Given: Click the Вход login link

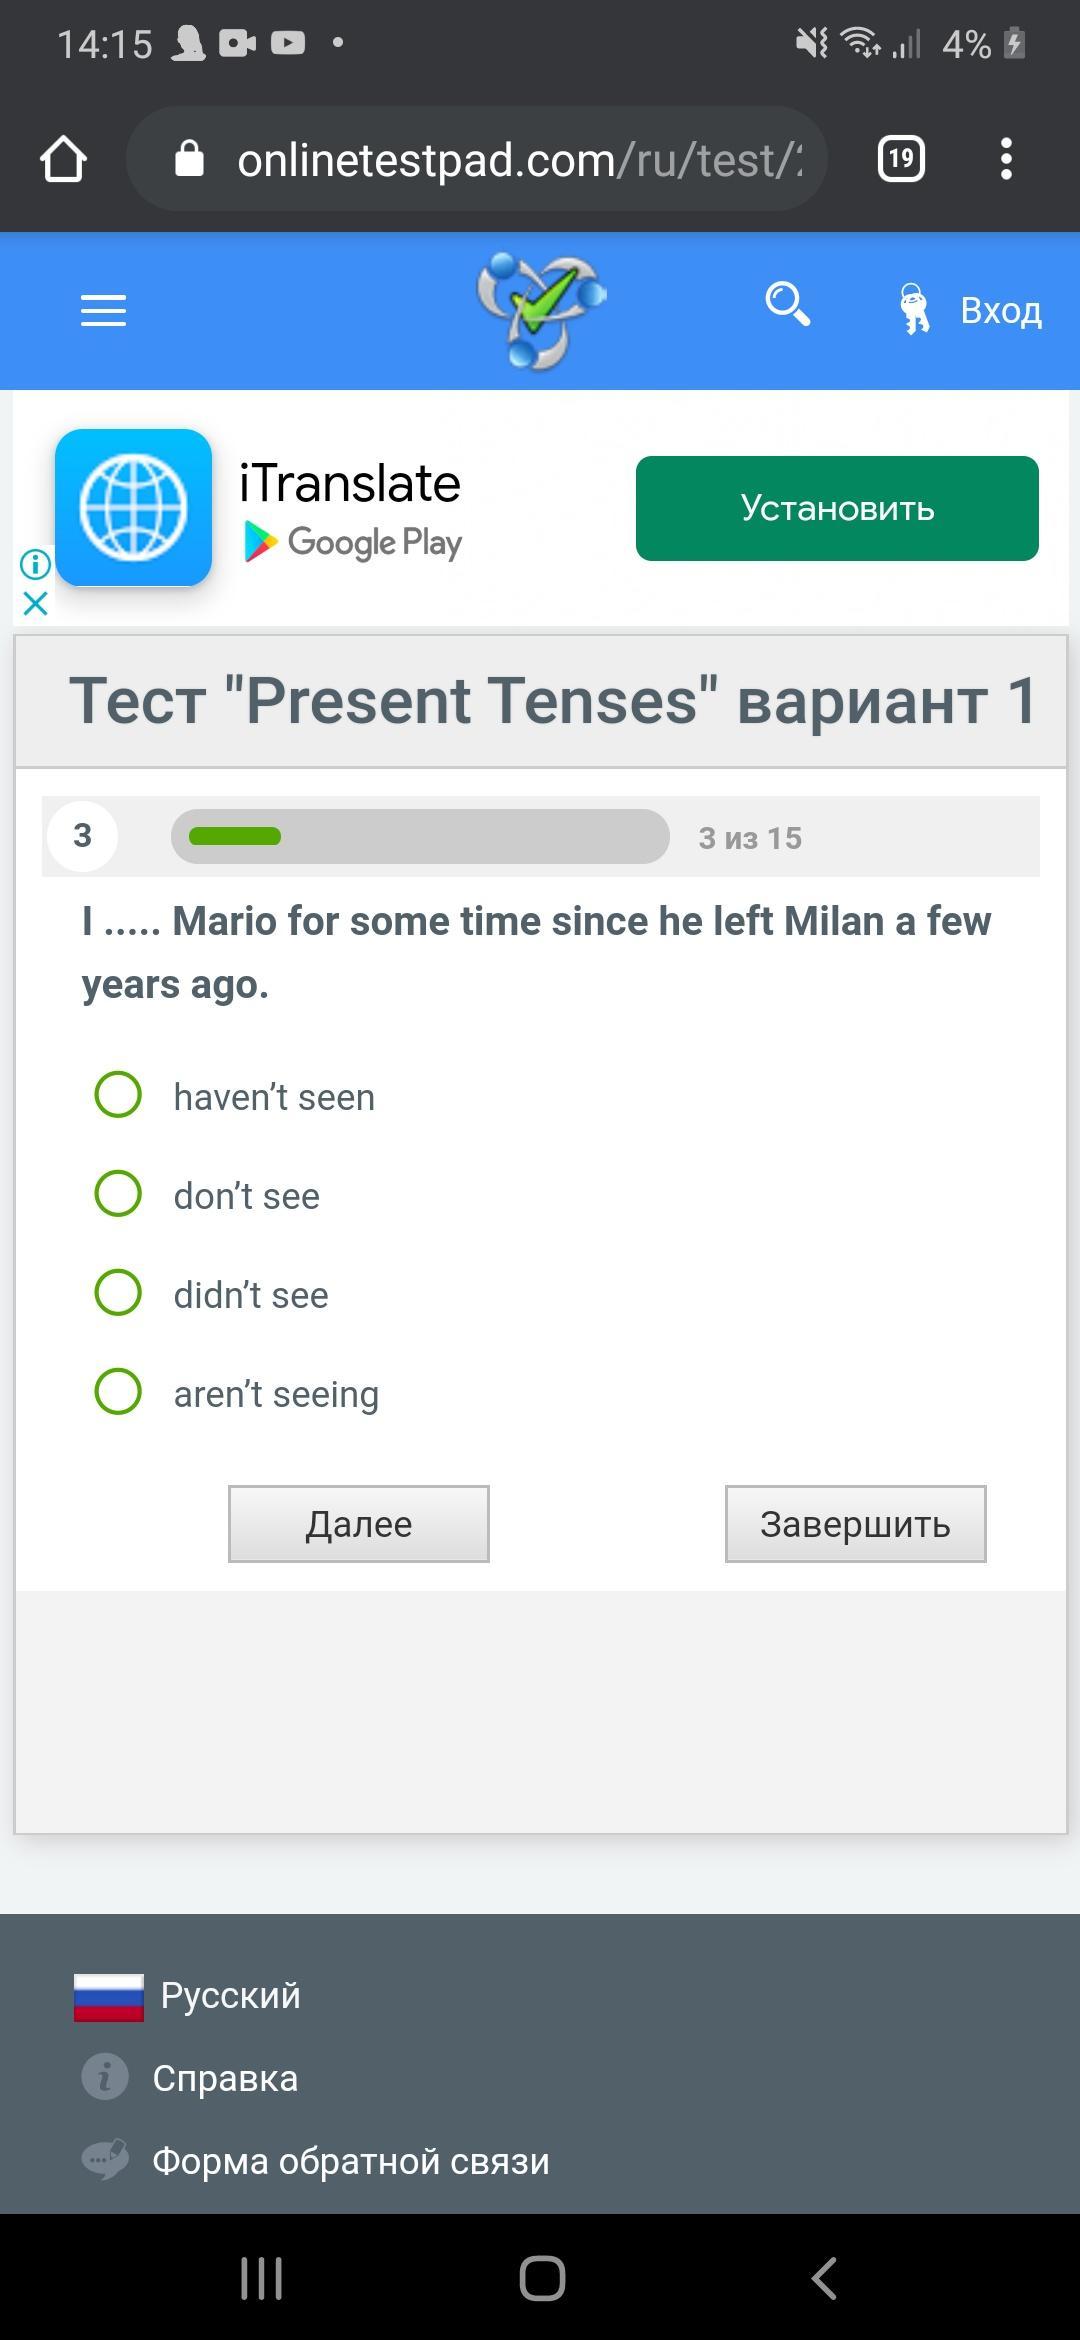Looking at the screenshot, I should click(x=1000, y=310).
